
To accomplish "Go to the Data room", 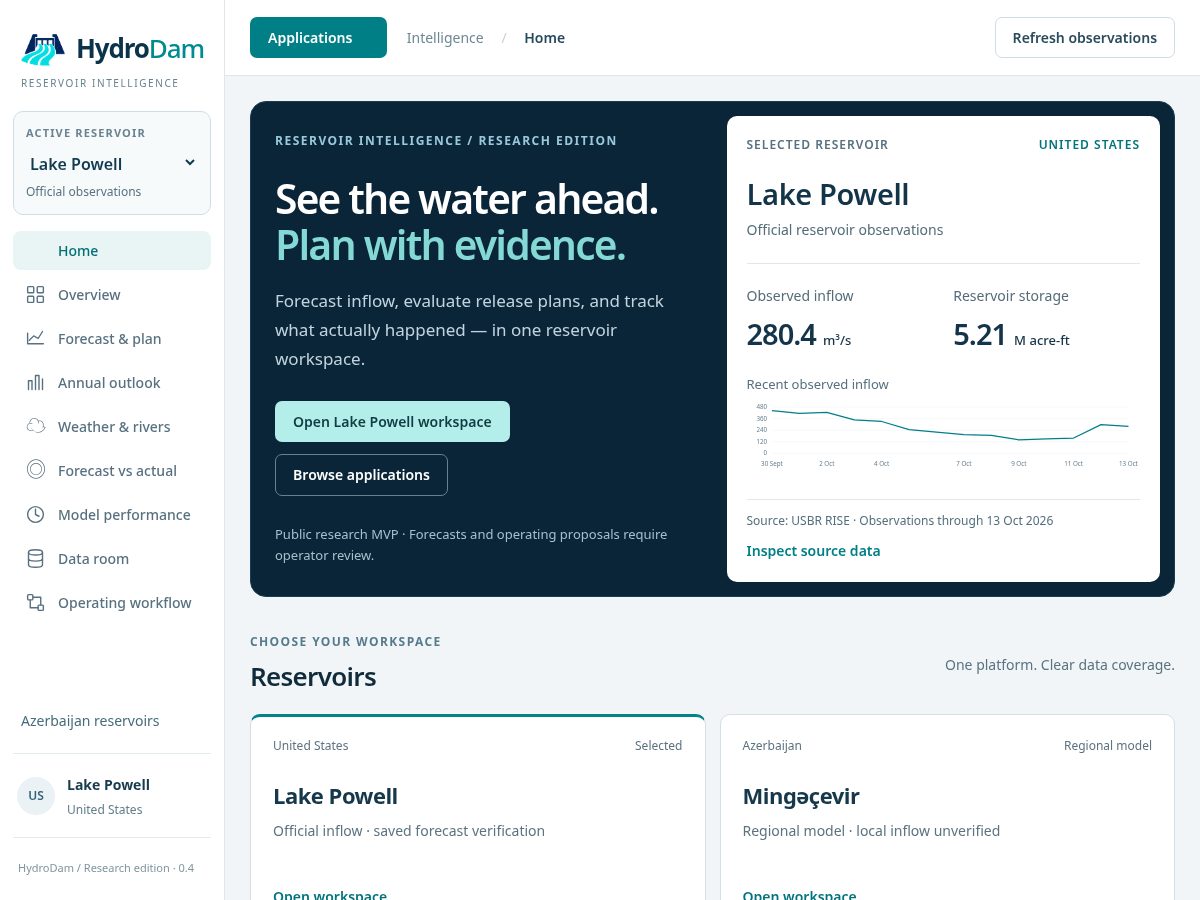I will [x=112, y=558].
